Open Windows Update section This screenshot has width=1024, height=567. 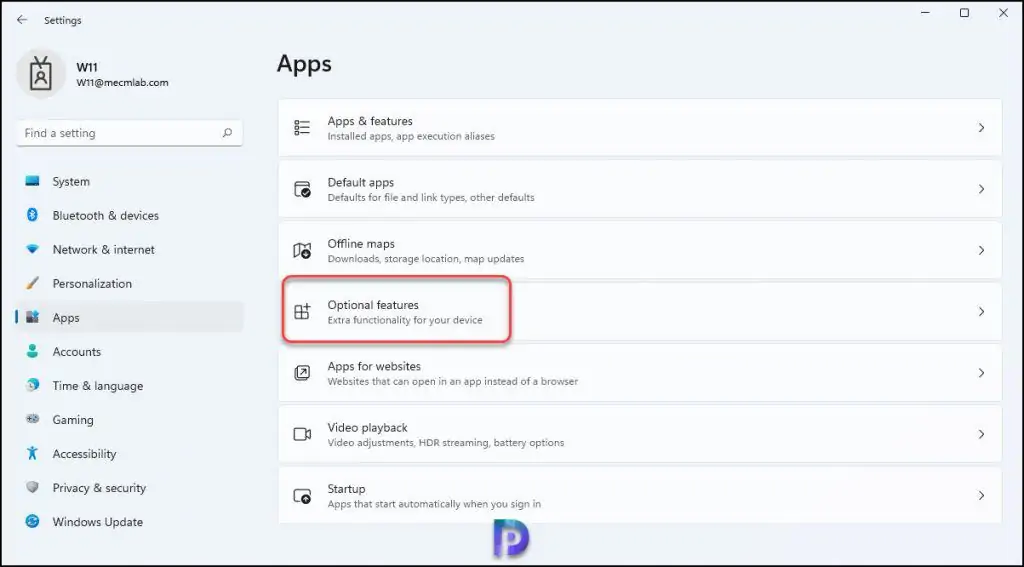pos(129,522)
